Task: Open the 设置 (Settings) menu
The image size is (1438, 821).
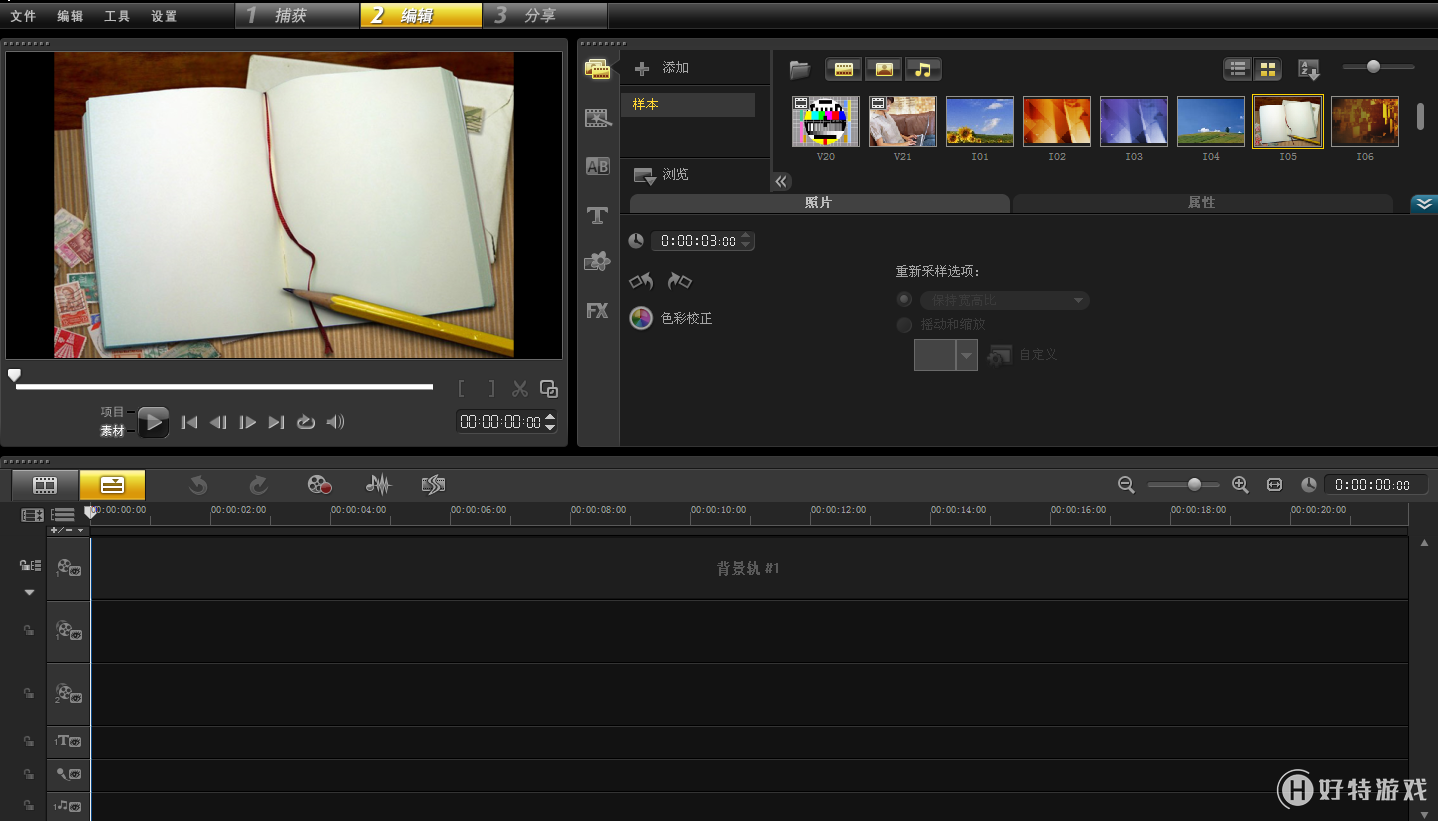Action: 164,16
